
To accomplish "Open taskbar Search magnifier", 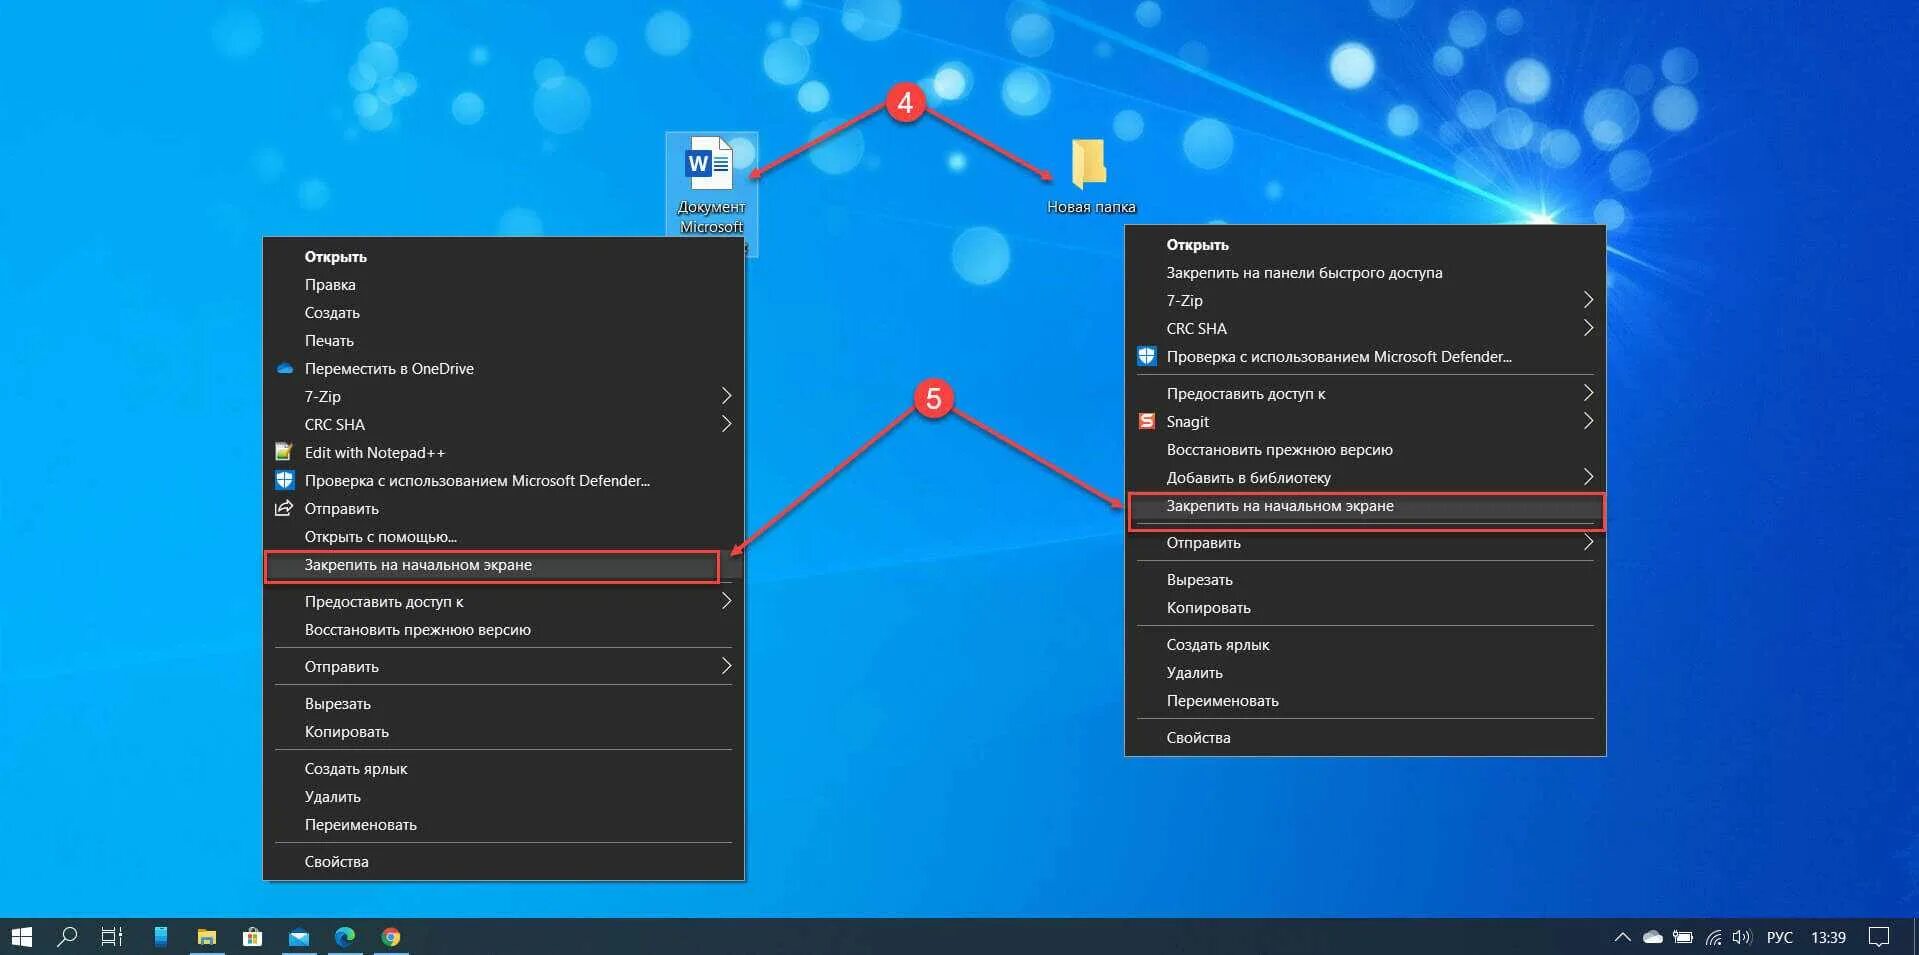I will (x=67, y=937).
